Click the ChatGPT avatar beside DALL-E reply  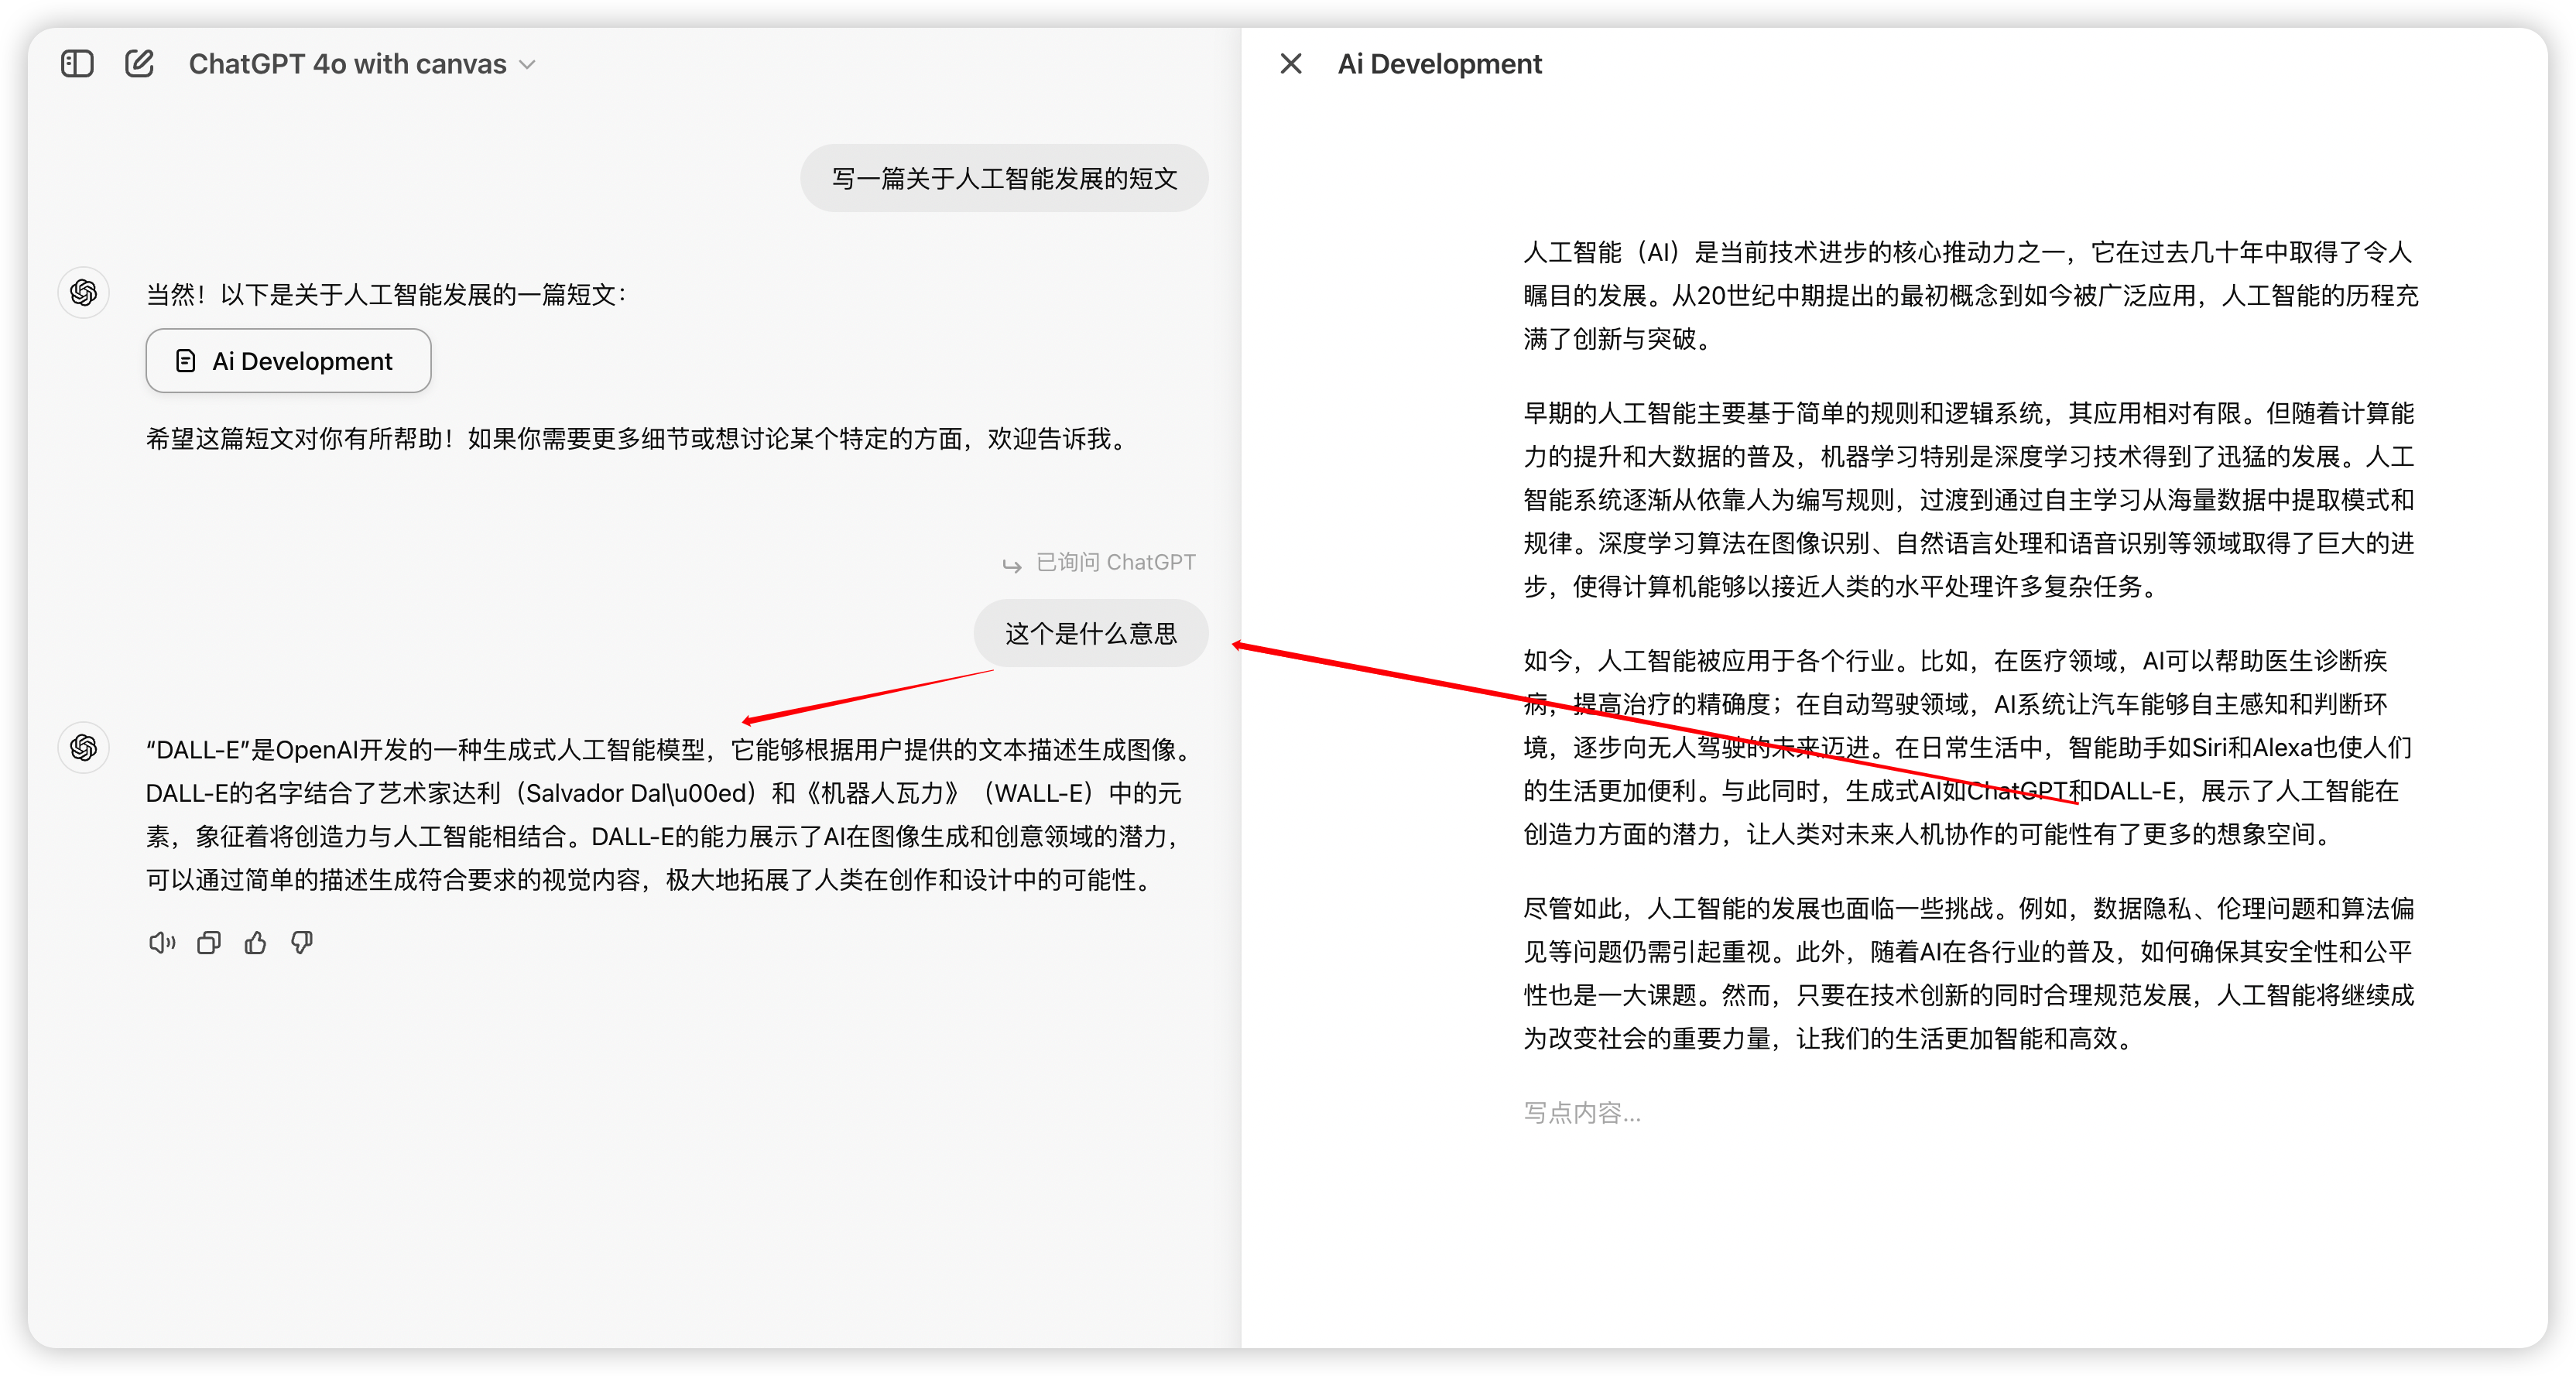(x=84, y=748)
